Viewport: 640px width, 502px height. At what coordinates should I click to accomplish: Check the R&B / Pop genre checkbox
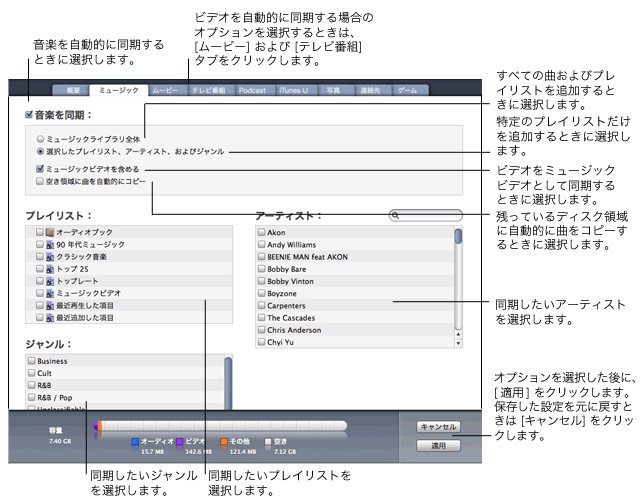tap(31, 397)
